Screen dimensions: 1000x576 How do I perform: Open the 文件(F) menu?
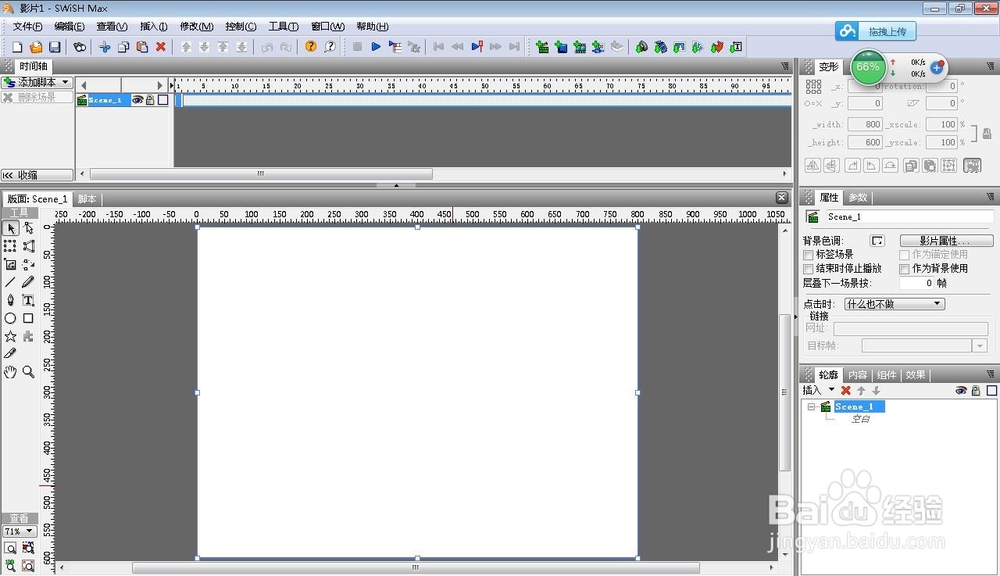click(x=27, y=26)
